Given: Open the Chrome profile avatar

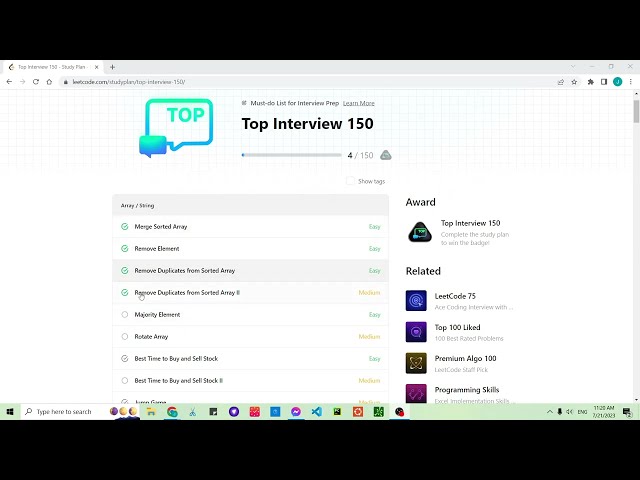Looking at the screenshot, I should [x=618, y=82].
